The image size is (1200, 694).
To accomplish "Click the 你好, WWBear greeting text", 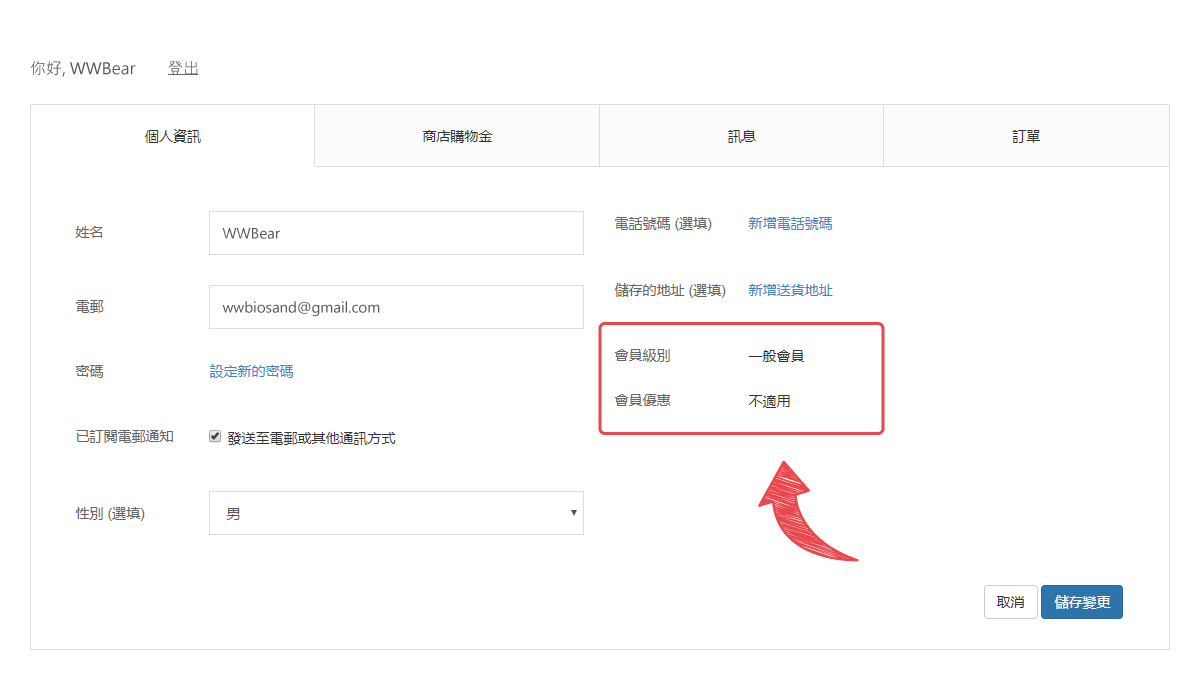I will (x=83, y=69).
